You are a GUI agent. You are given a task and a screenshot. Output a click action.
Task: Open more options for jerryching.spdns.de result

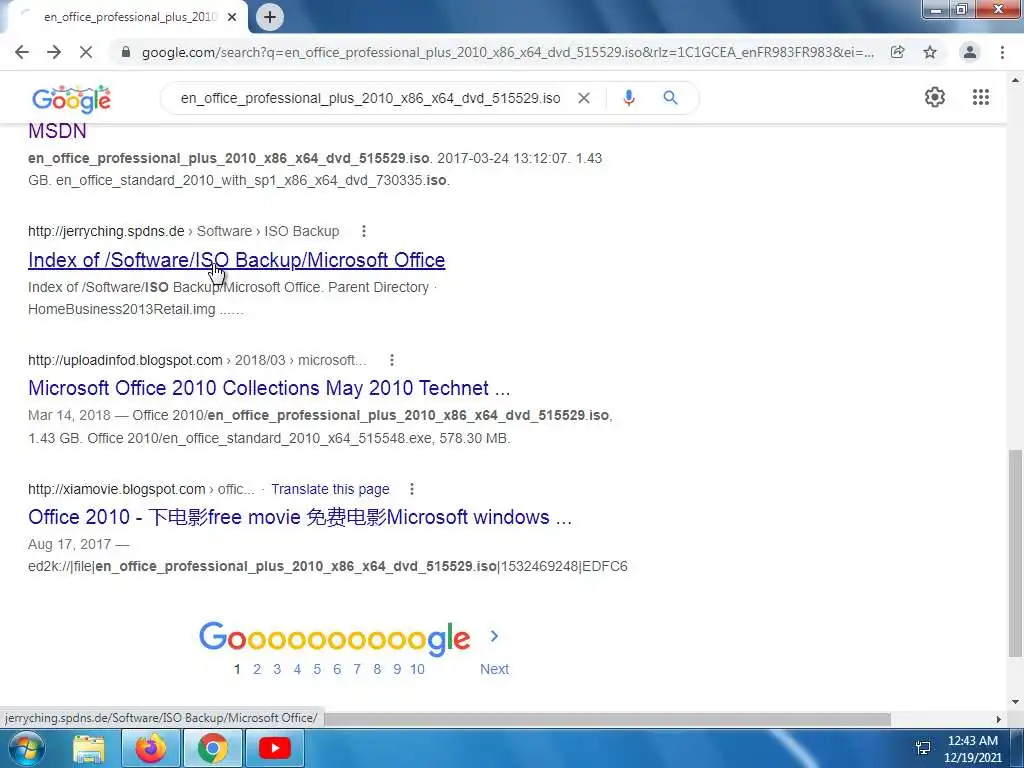(x=364, y=231)
